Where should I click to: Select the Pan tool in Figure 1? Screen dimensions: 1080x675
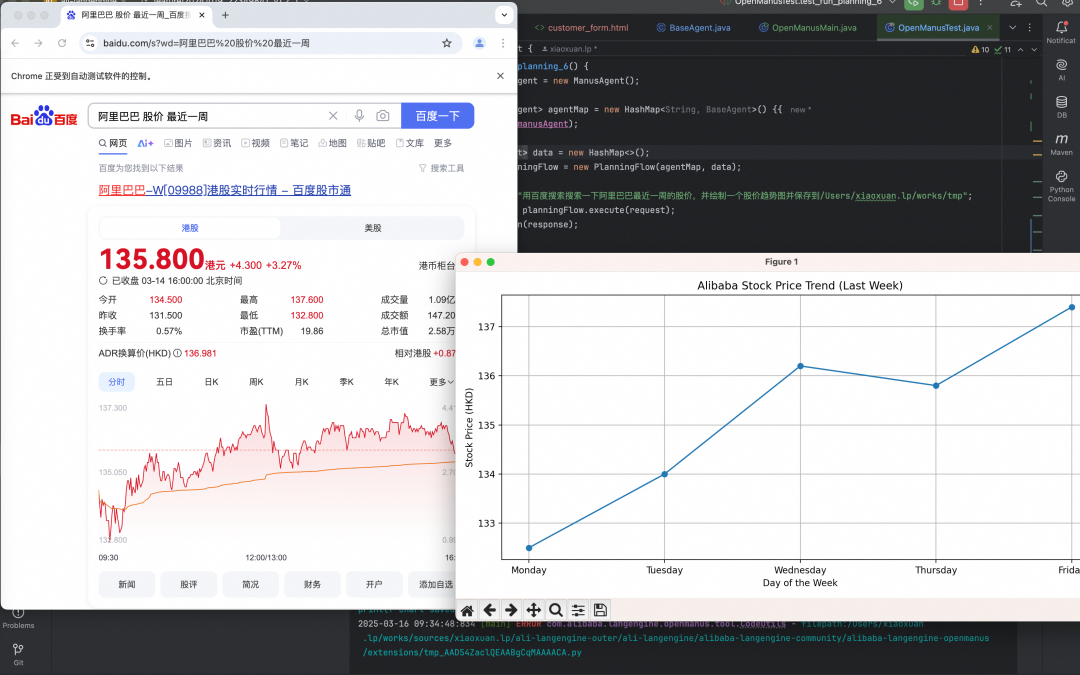click(x=533, y=610)
